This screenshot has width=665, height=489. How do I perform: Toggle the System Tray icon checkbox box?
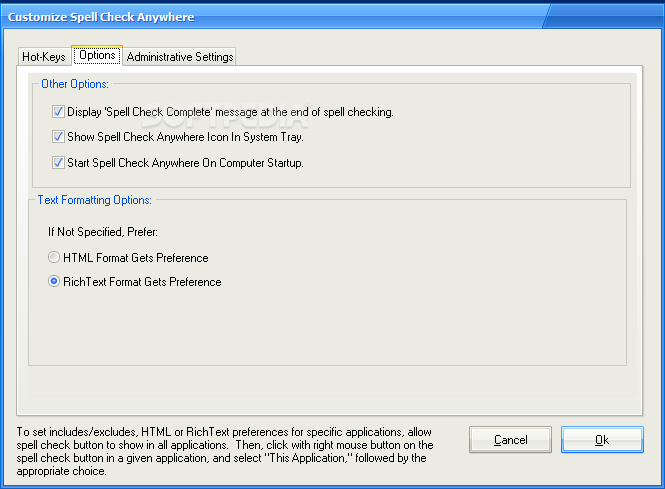click(x=58, y=137)
